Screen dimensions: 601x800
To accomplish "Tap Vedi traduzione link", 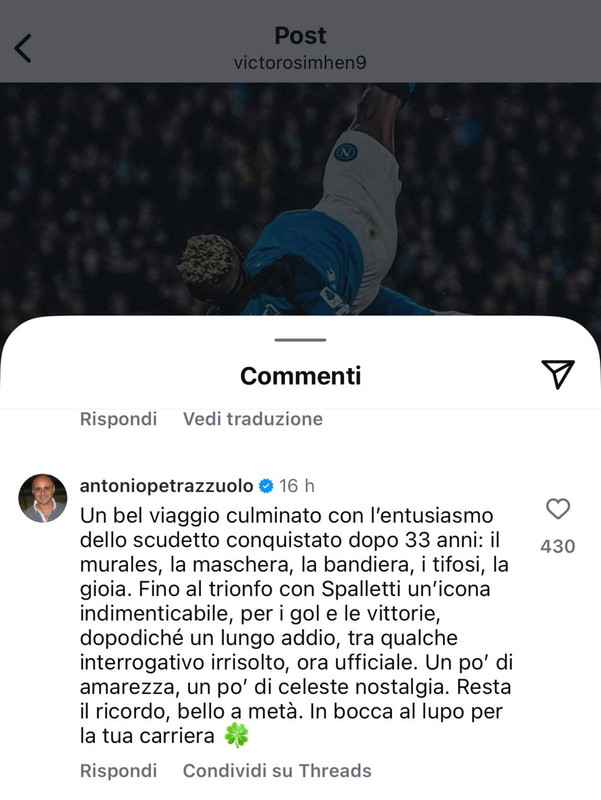I will pyautogui.click(x=253, y=419).
